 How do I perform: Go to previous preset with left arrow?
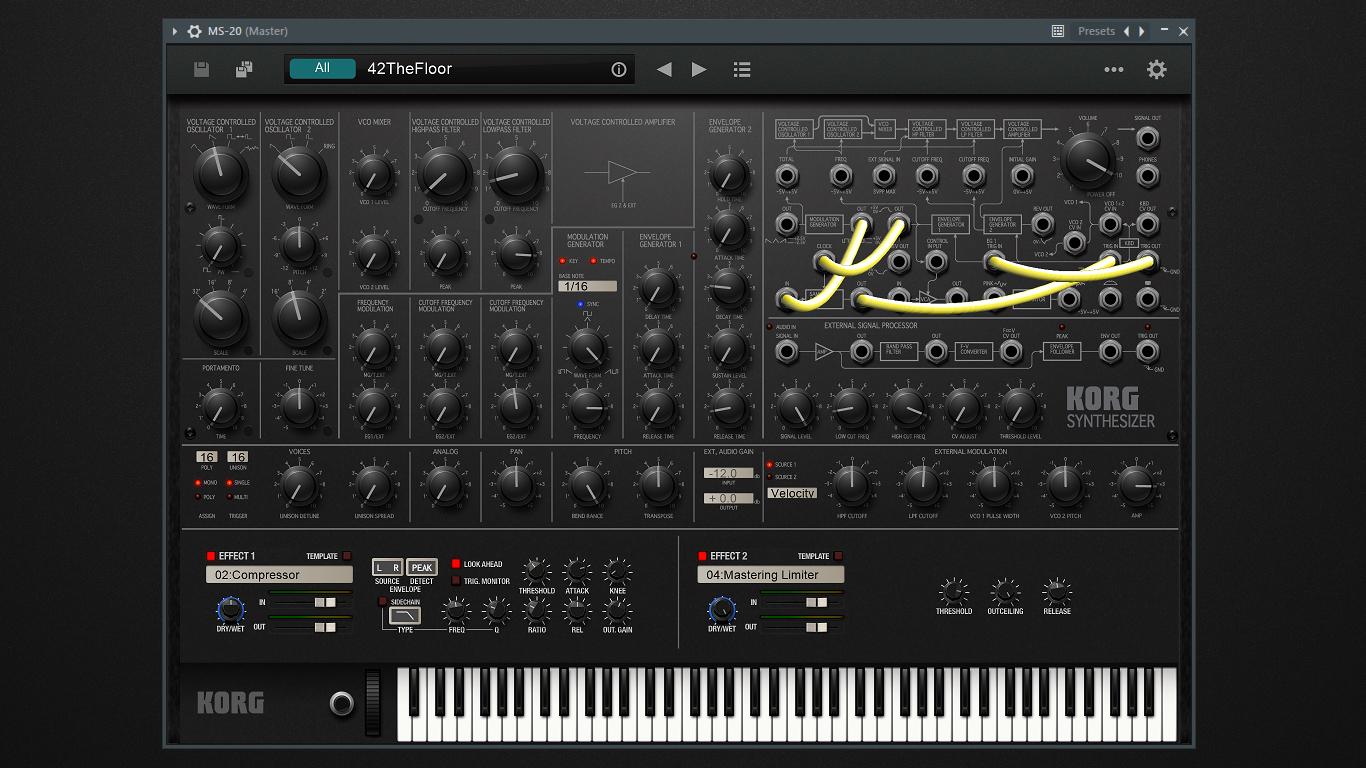point(664,69)
